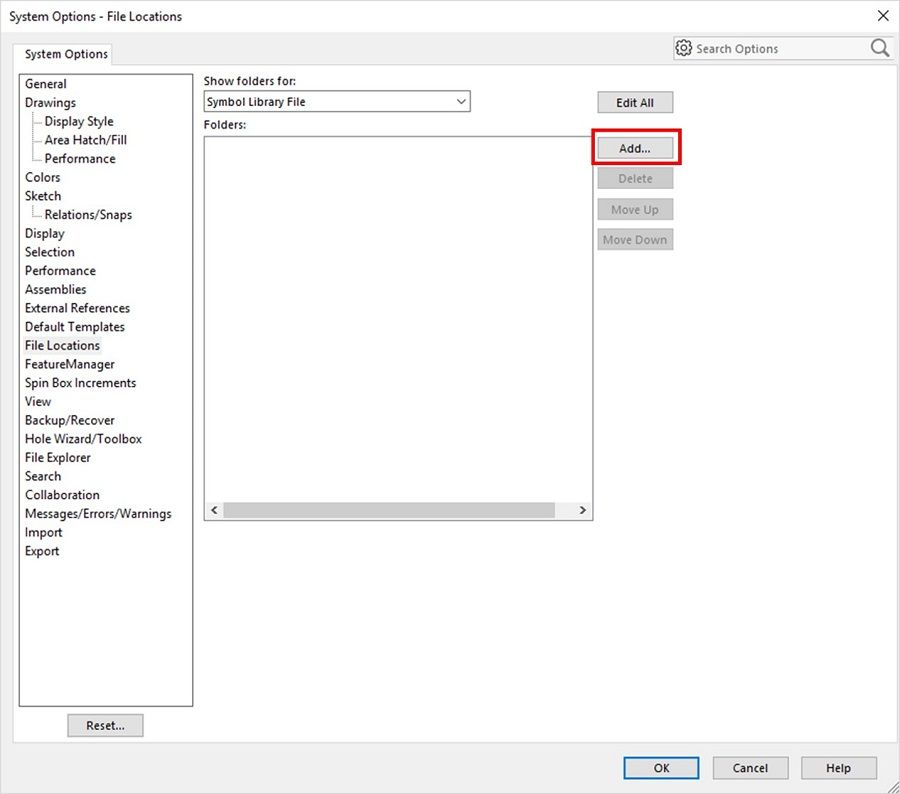This screenshot has width=900, height=794.
Task: Click the search magnifier icon
Action: [x=879, y=48]
